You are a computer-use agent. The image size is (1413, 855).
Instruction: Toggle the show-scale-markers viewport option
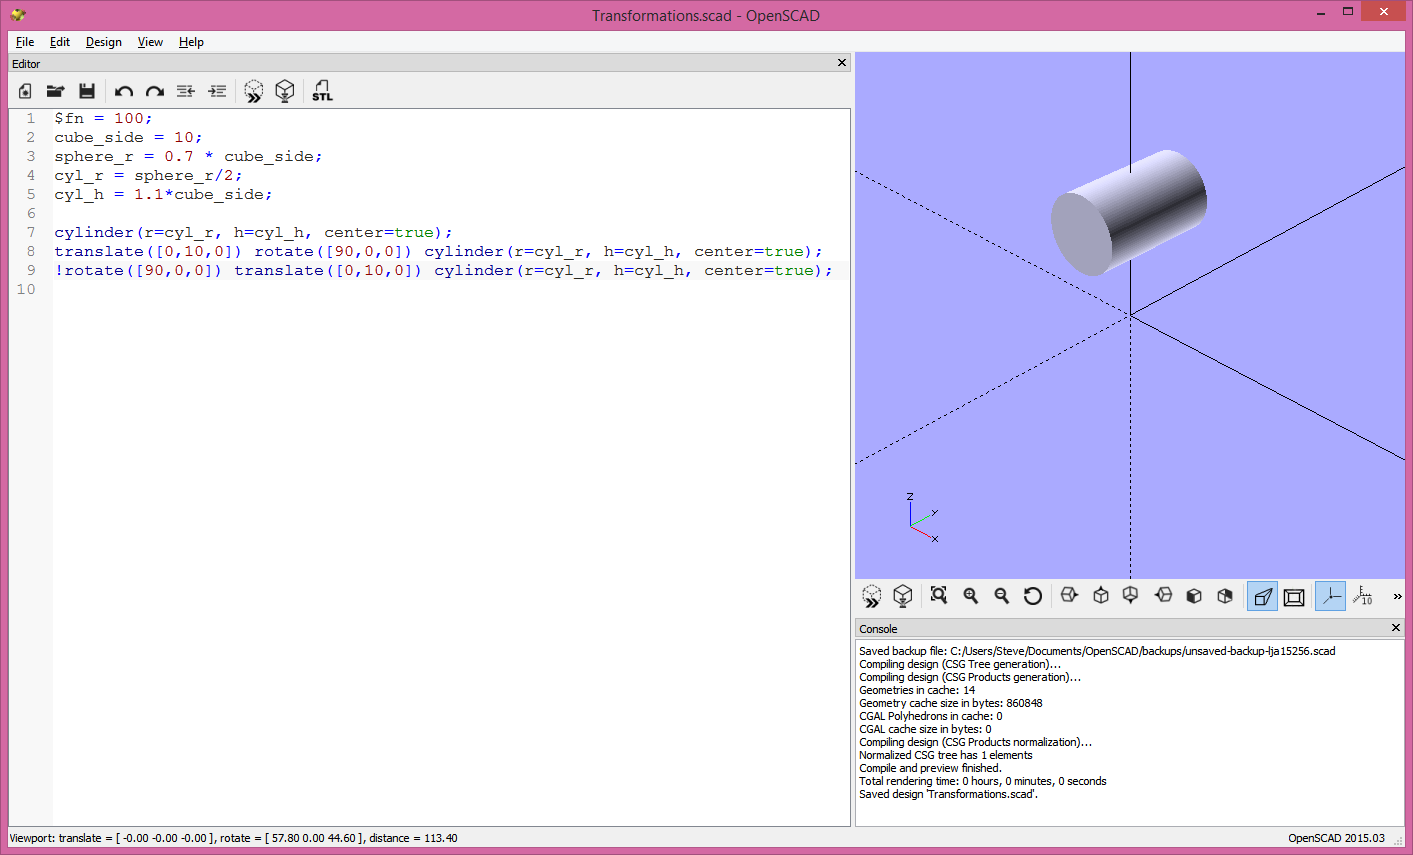pyautogui.click(x=1364, y=596)
